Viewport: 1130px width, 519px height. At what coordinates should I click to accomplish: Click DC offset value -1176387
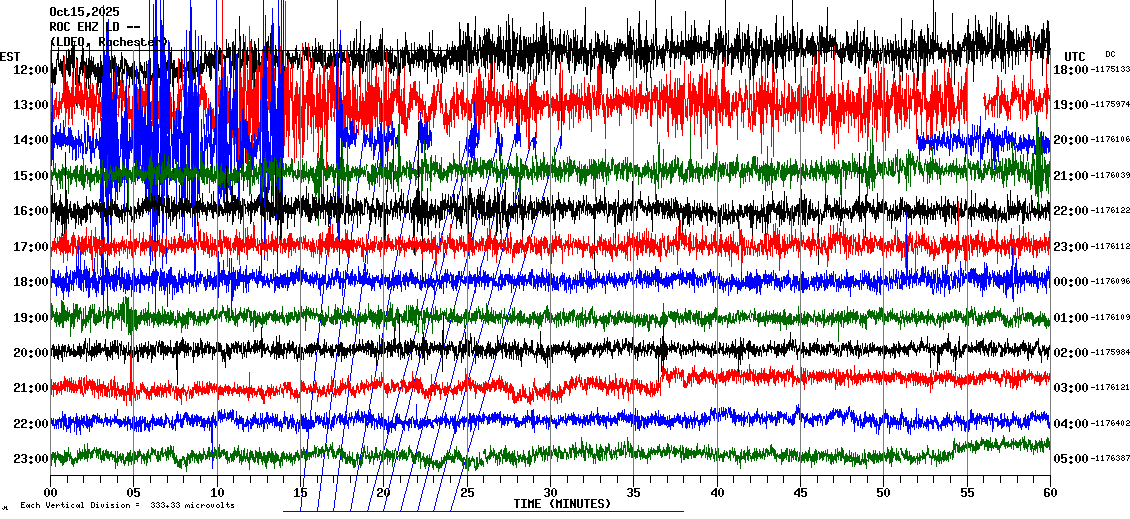pos(1109,458)
